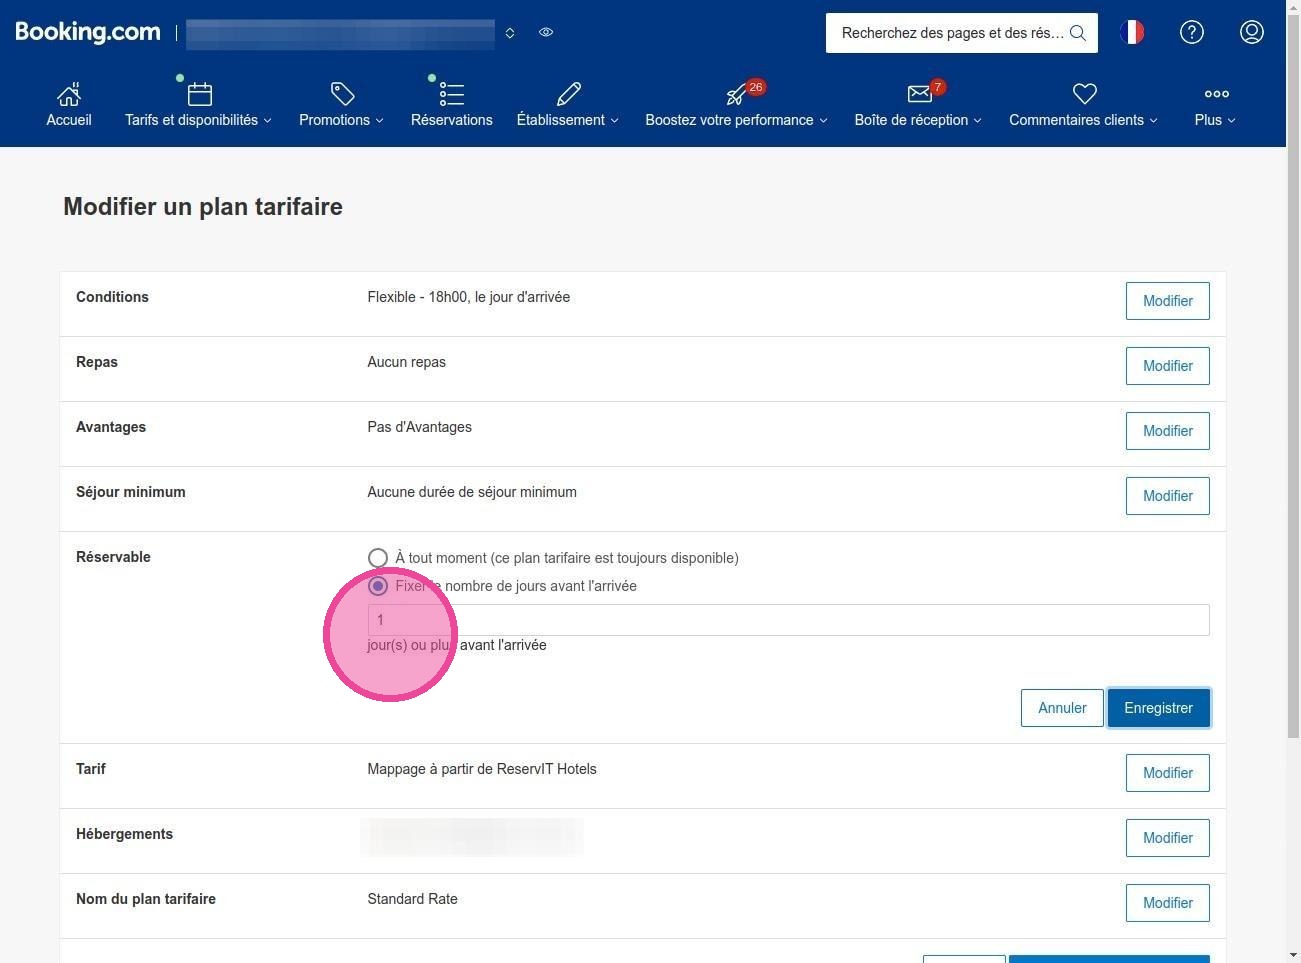Click the days-before-arrival number field

(x=788, y=620)
